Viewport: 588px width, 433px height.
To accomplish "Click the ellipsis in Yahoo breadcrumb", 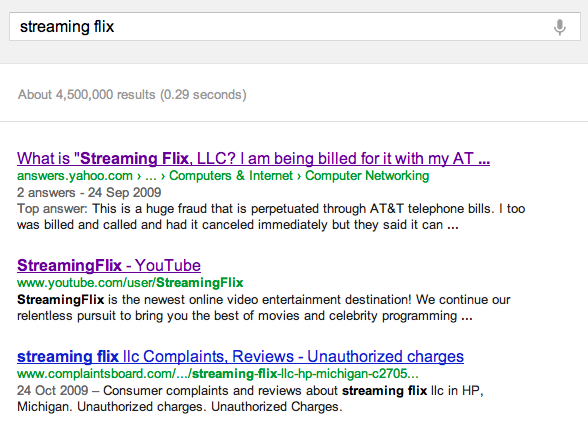I will click(x=151, y=176).
